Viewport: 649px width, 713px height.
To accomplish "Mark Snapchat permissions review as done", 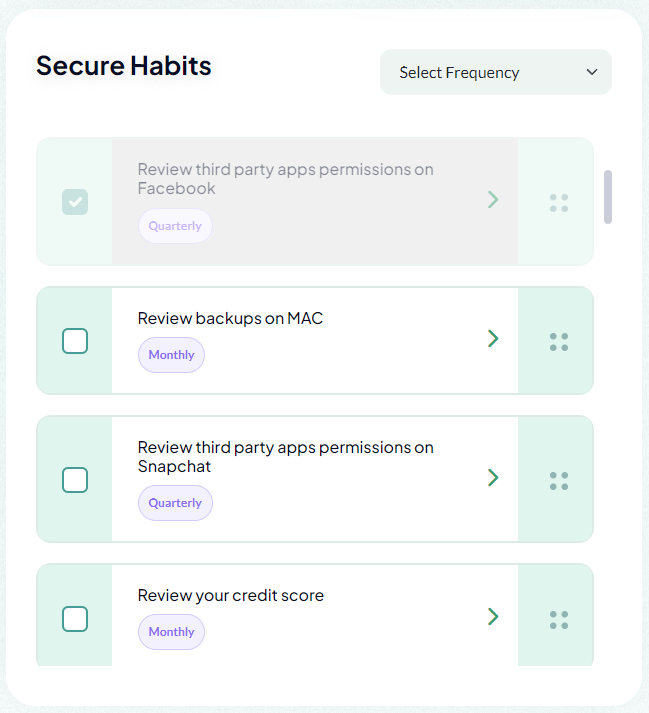I will coord(75,480).
